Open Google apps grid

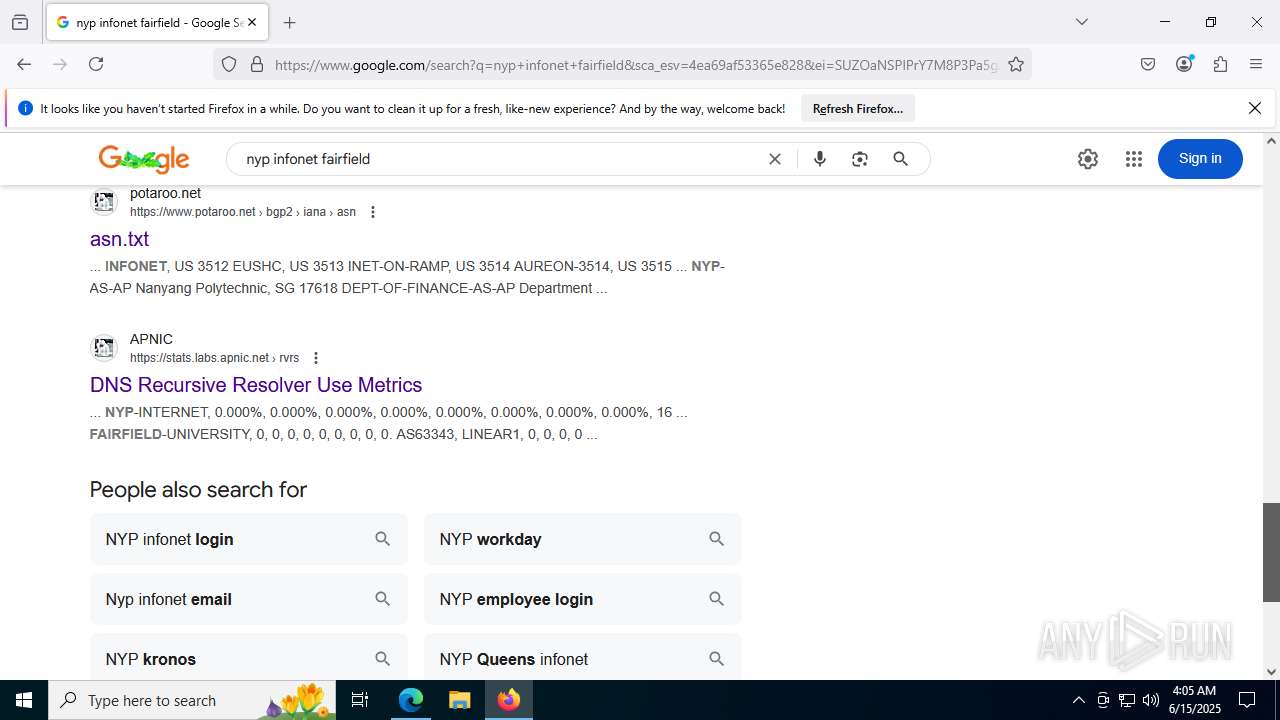coord(1133,159)
